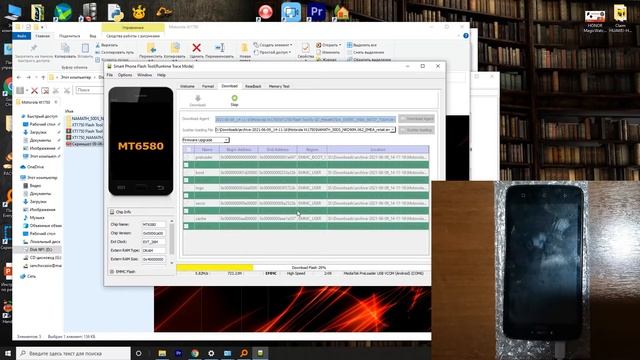
Task: Switch to the Readback tab
Action: (253, 86)
